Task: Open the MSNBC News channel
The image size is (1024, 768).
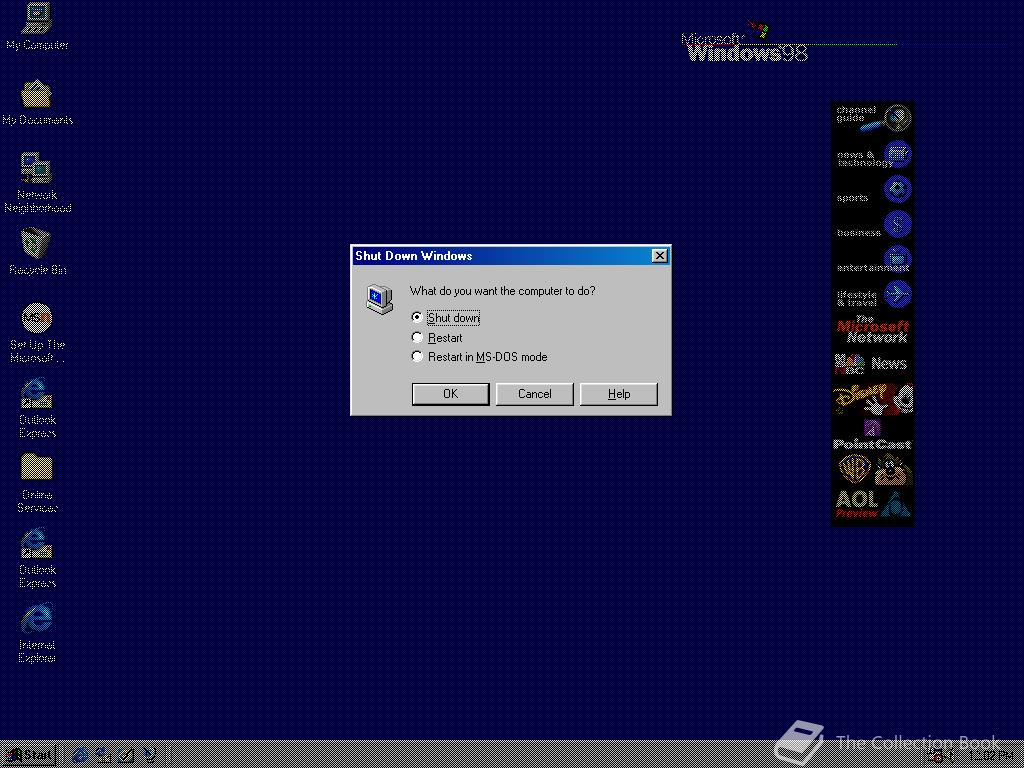Action: click(873, 364)
